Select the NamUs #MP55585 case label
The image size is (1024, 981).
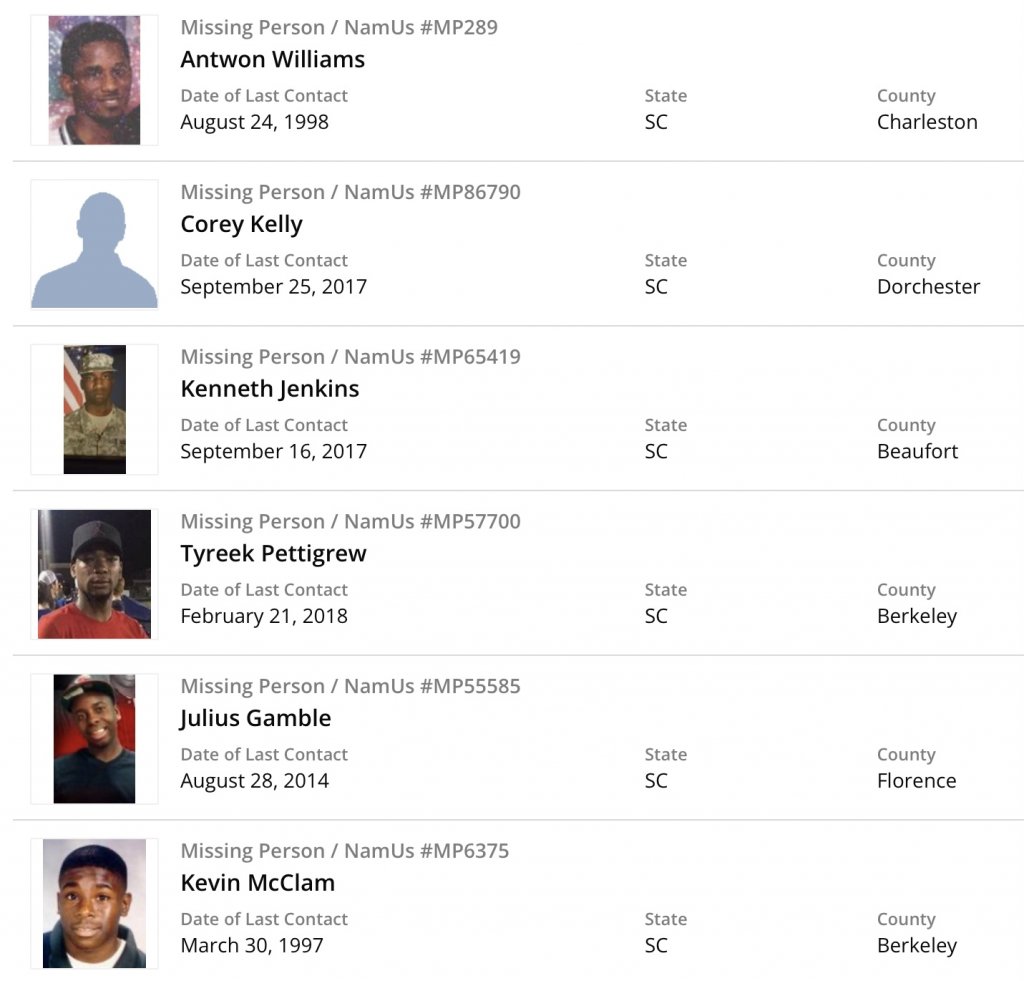(x=350, y=686)
